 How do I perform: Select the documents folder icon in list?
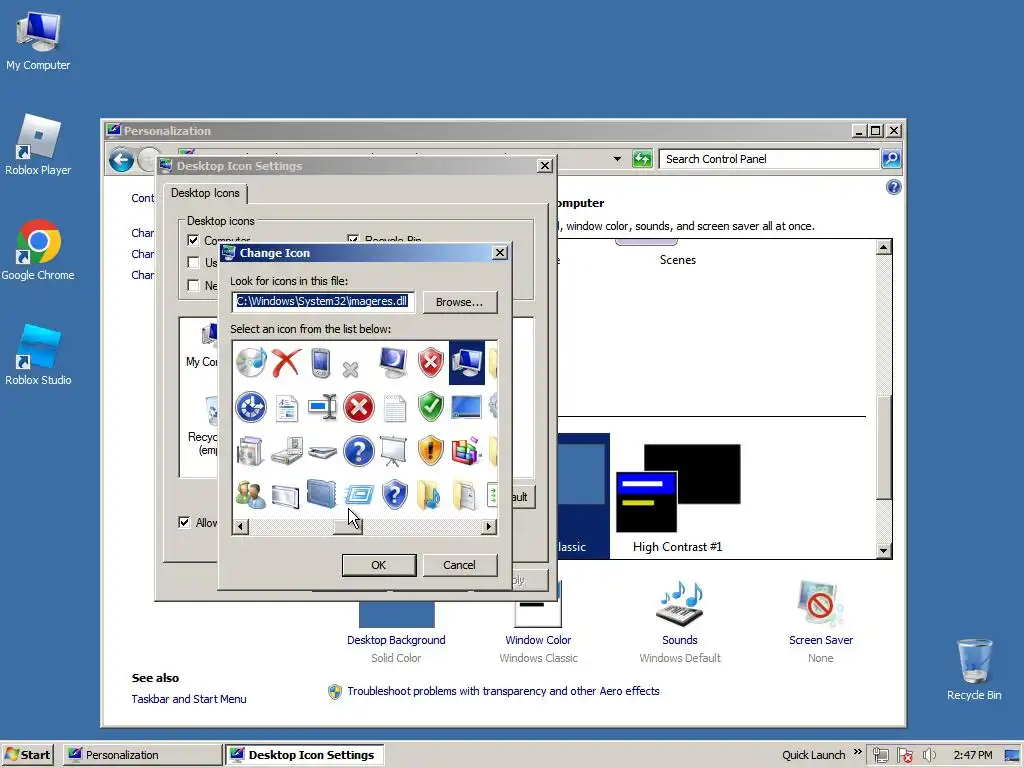click(464, 495)
